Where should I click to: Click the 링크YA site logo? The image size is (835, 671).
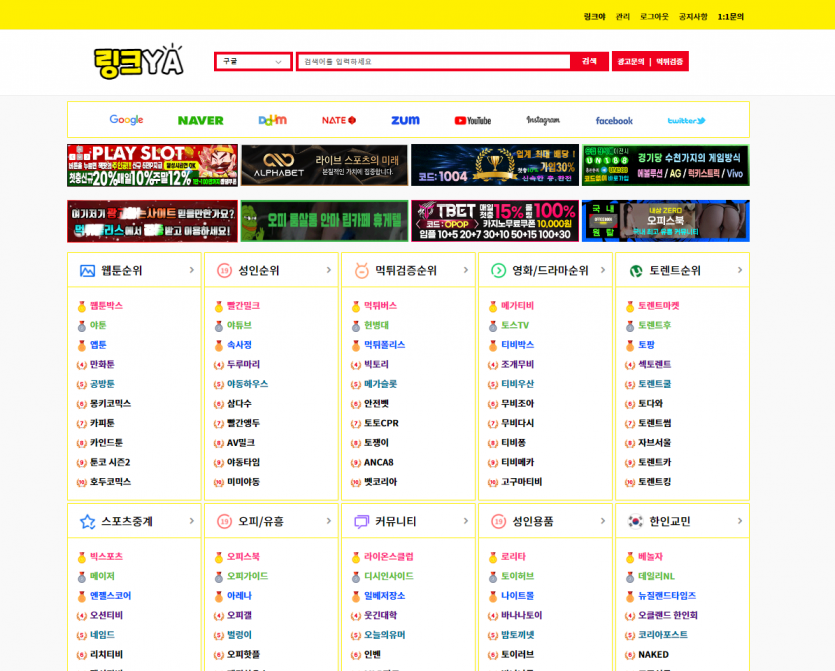pos(139,62)
